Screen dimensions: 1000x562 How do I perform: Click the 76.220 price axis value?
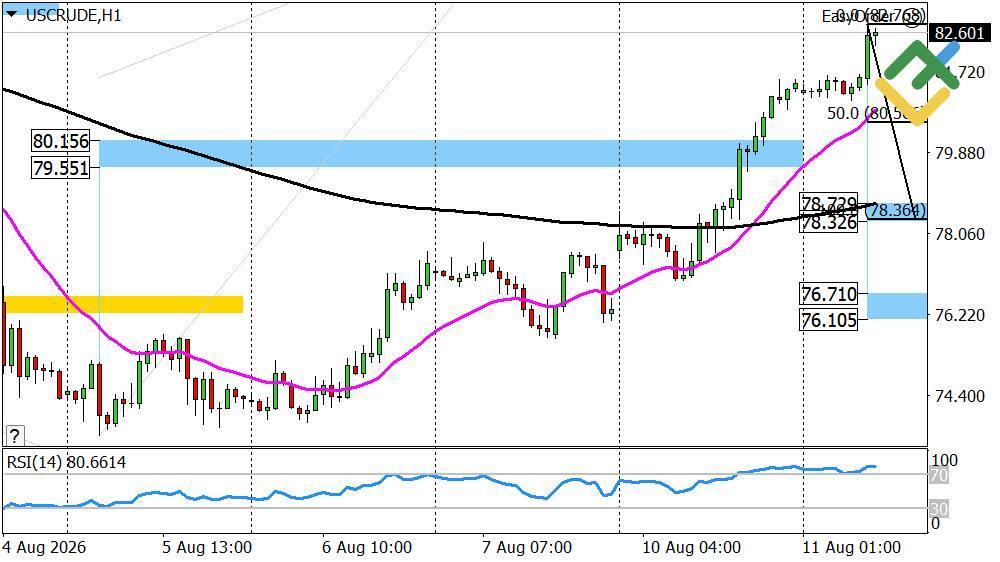[960, 315]
